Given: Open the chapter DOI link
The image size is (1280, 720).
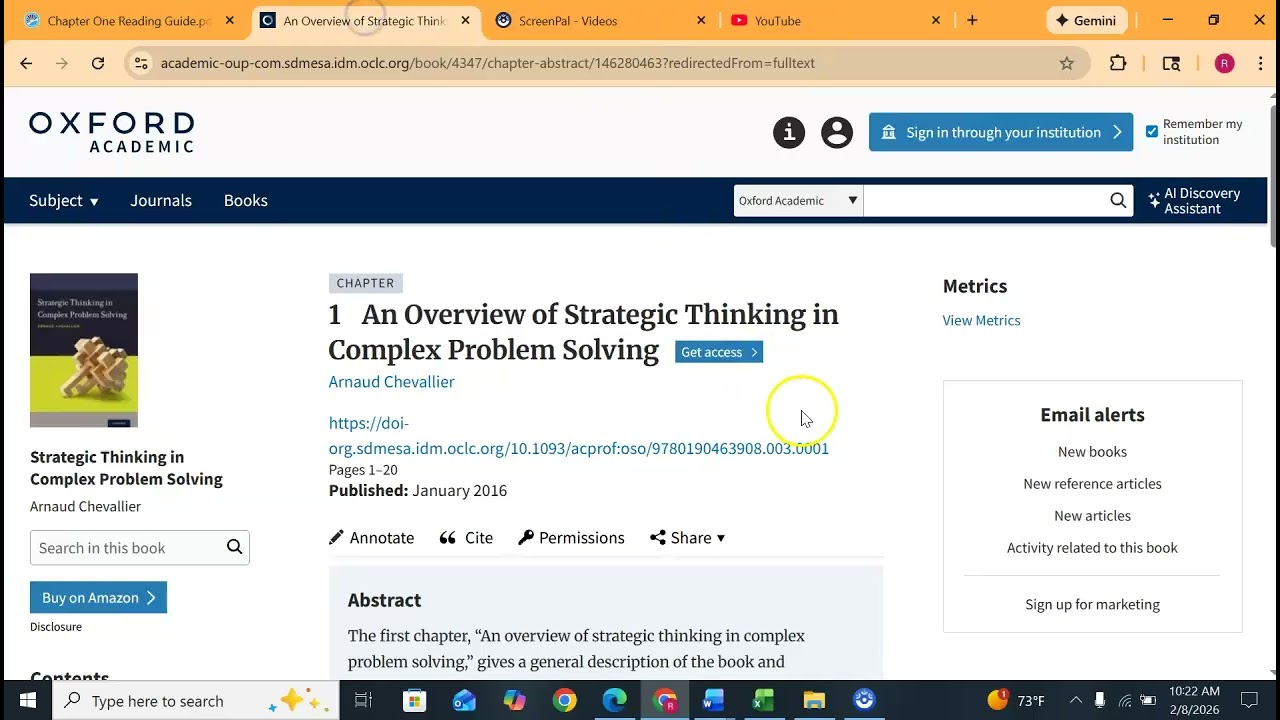Looking at the screenshot, I should coord(578,436).
